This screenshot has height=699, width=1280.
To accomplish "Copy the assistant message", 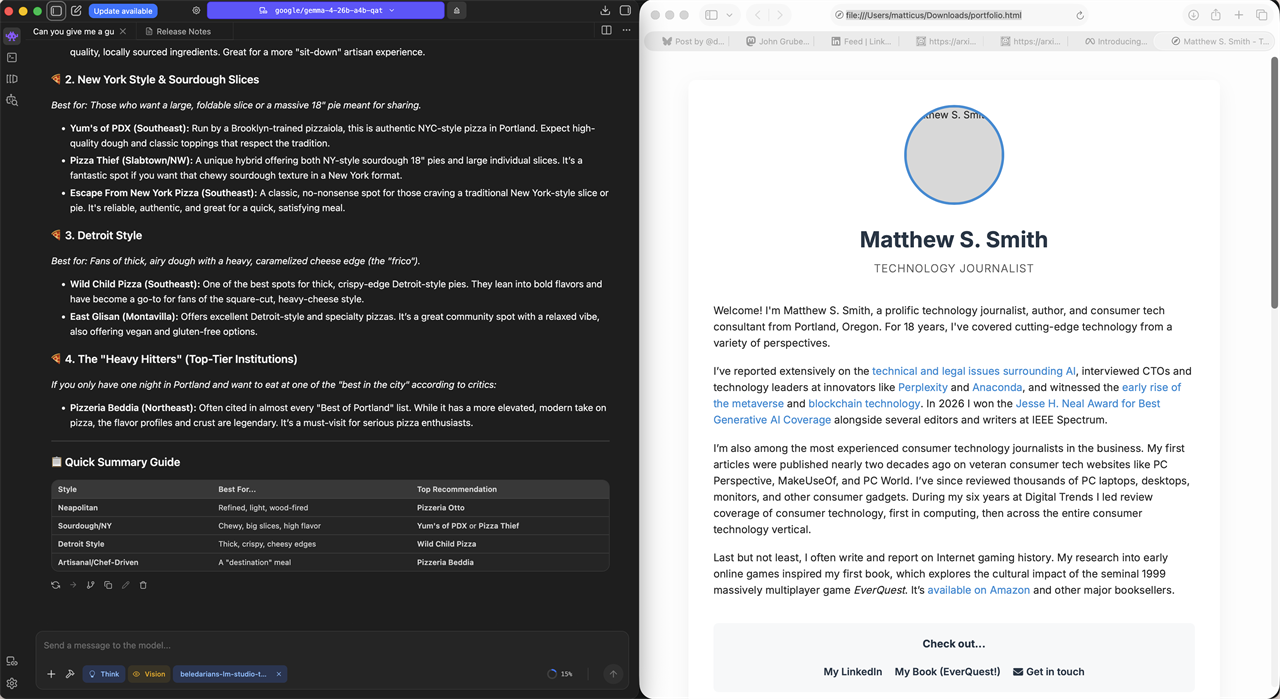I will tap(108, 585).
